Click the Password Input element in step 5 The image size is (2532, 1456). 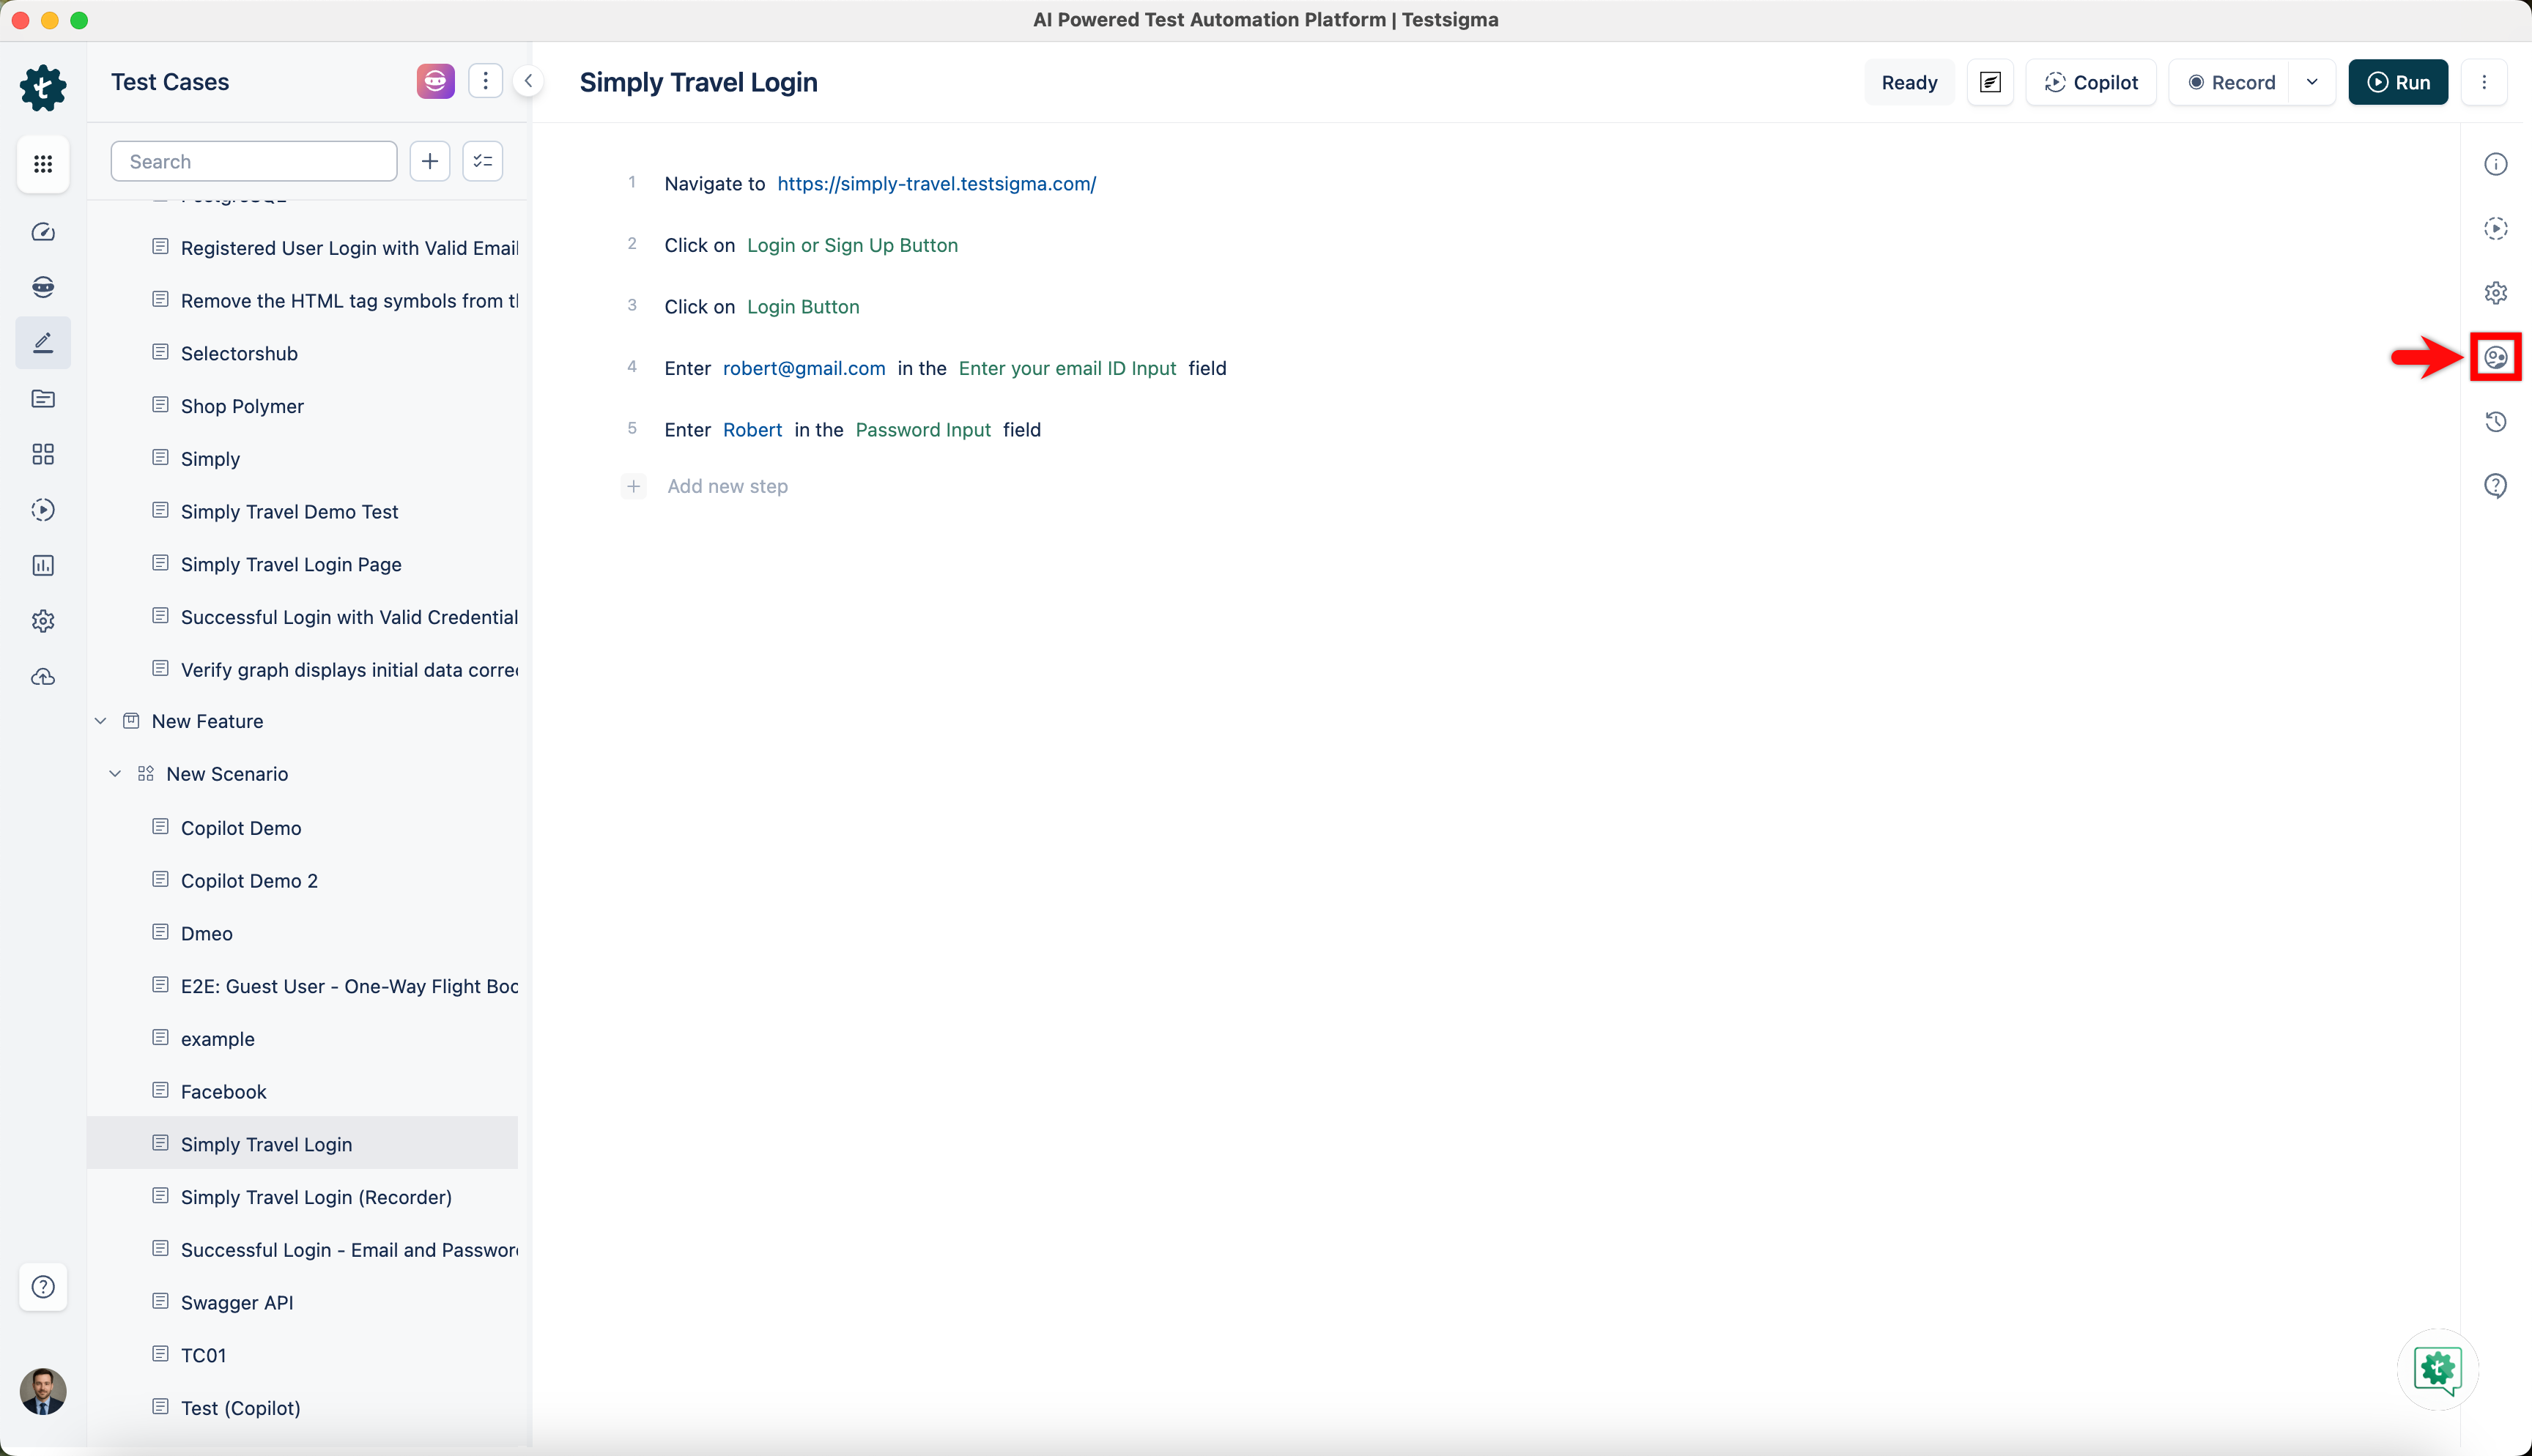[923, 430]
